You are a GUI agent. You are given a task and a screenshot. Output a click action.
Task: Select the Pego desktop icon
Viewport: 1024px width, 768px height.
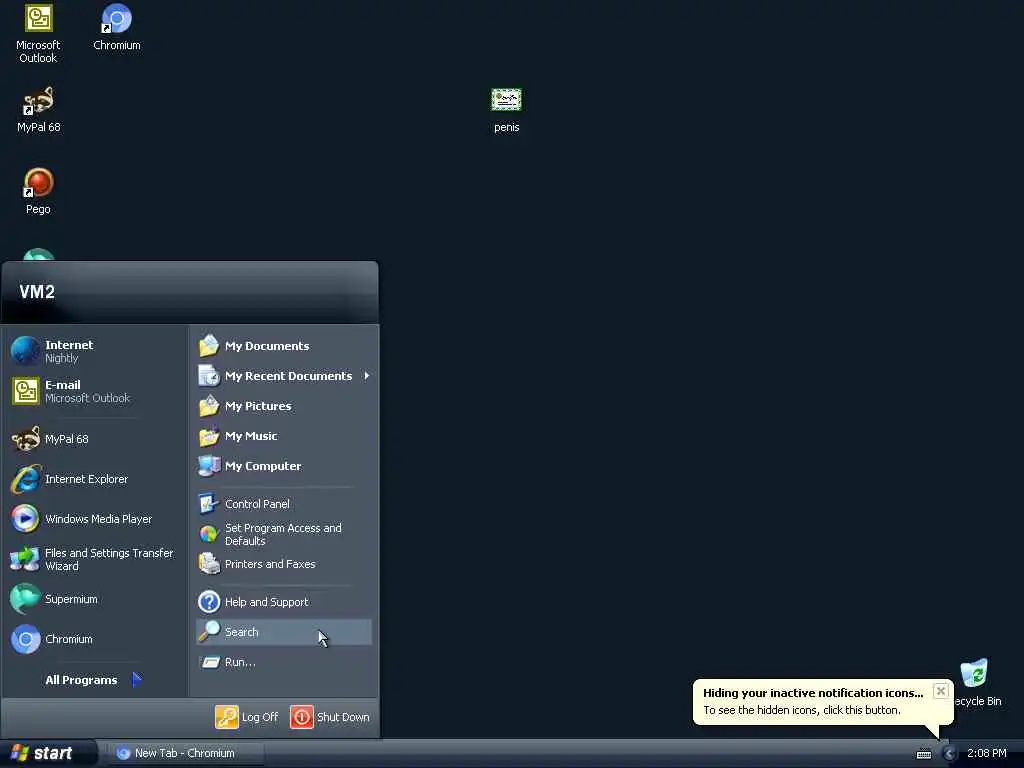[38, 191]
